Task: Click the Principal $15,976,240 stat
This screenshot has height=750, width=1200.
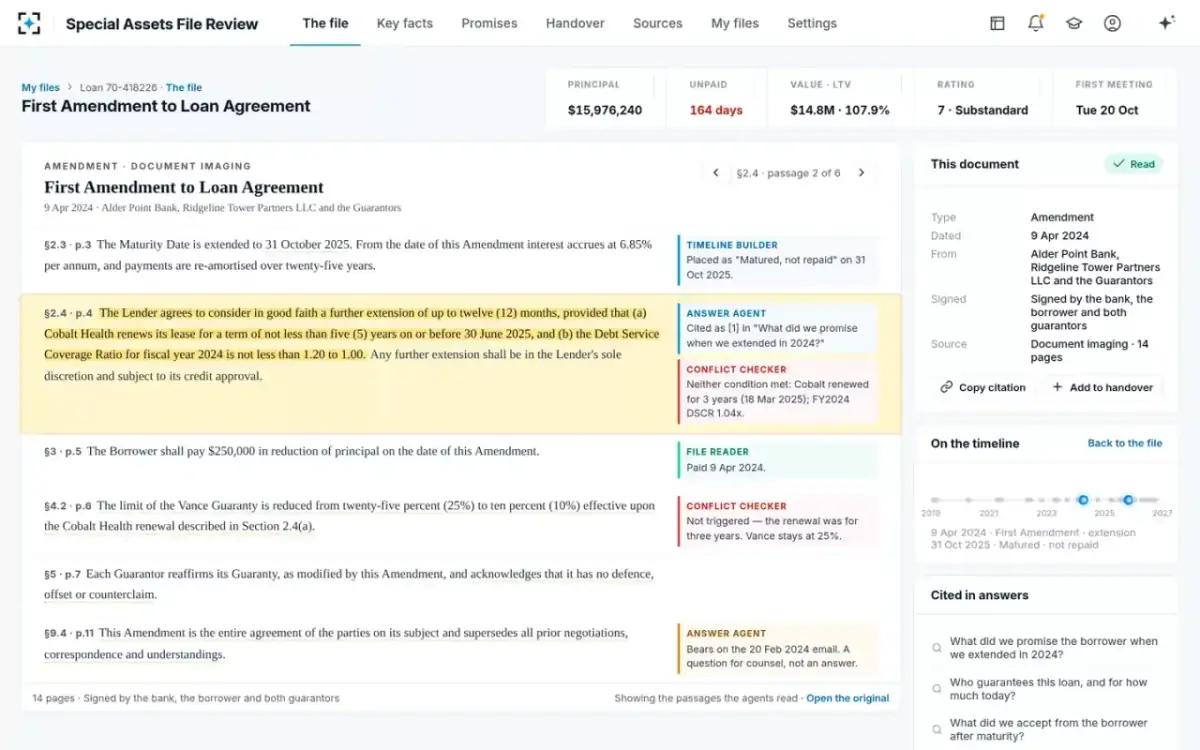Action: point(605,98)
